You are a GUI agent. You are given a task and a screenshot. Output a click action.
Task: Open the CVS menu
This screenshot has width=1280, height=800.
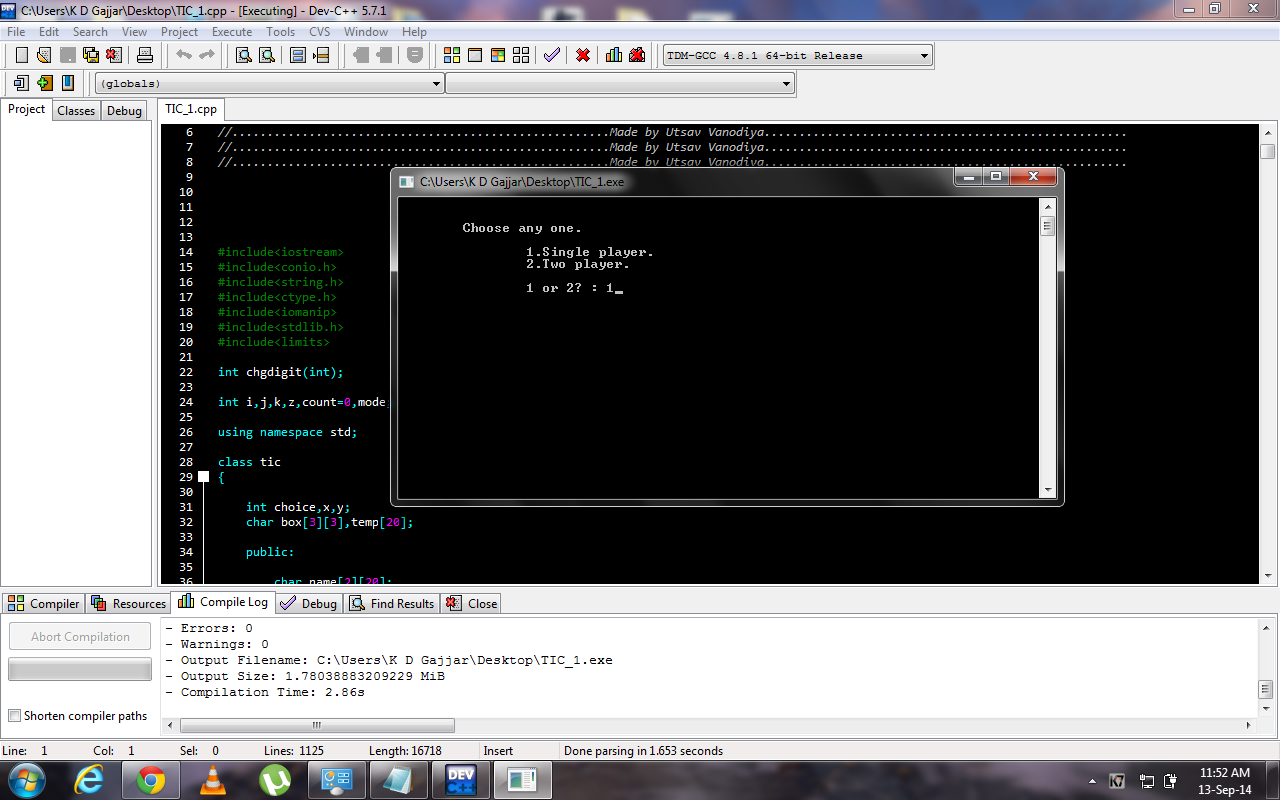(319, 32)
